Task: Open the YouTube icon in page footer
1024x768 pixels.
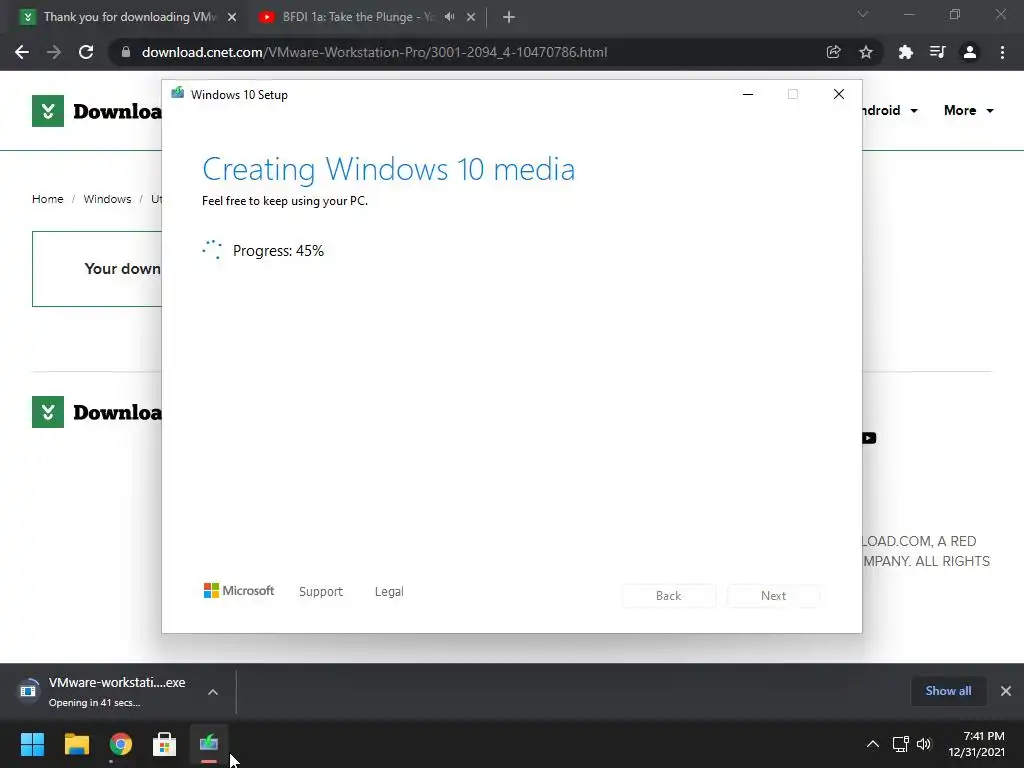Action: coord(869,438)
